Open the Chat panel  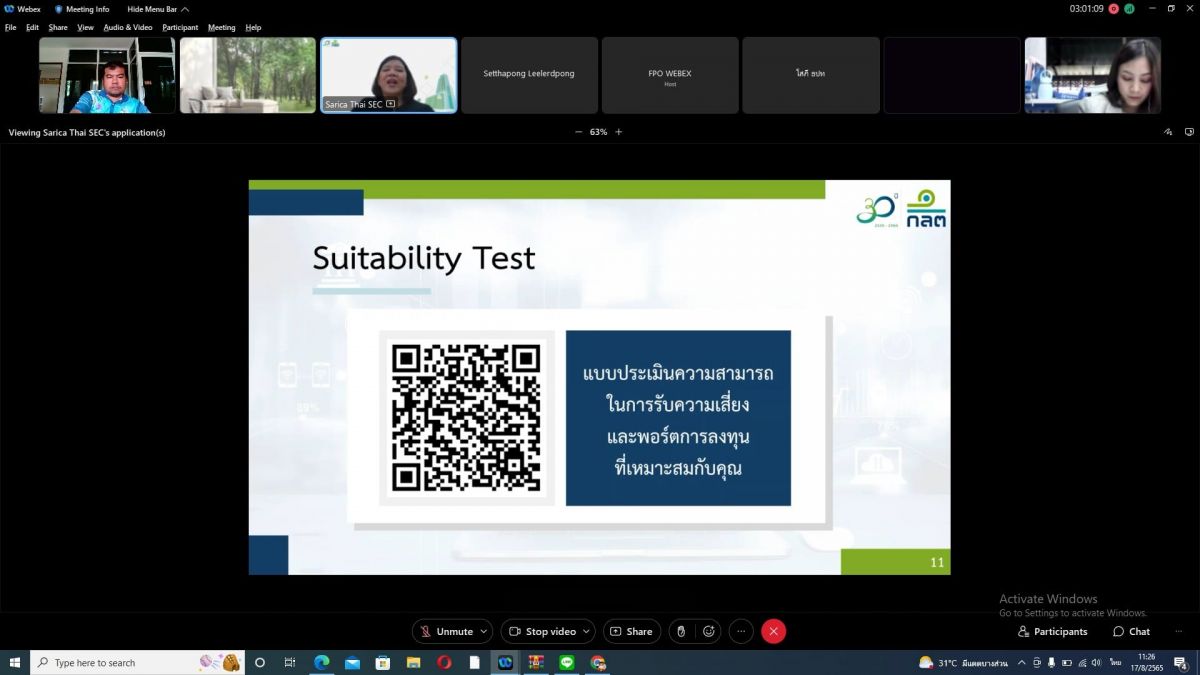click(1131, 631)
